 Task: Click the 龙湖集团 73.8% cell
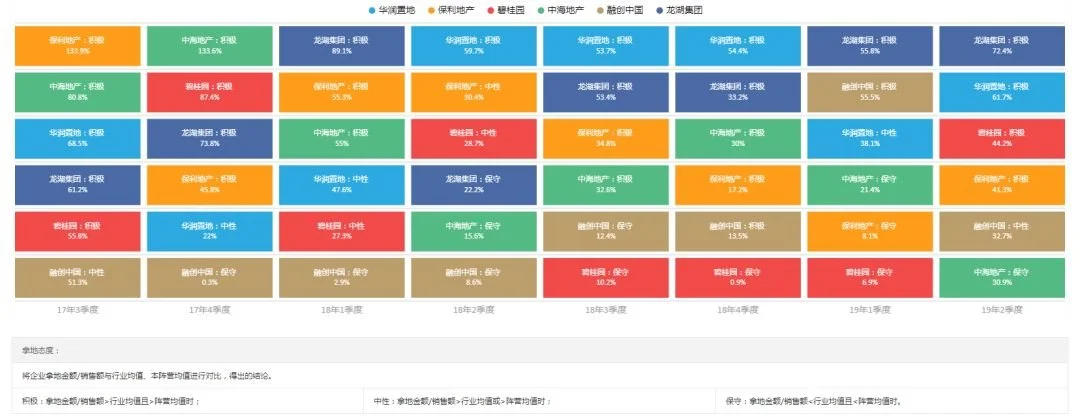(210, 139)
